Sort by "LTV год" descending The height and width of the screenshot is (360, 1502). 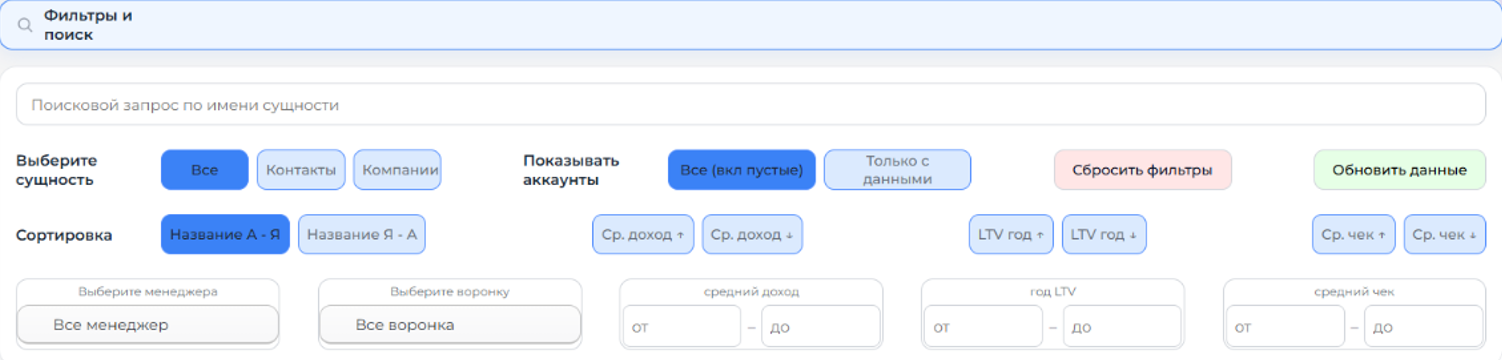[x=1104, y=235]
